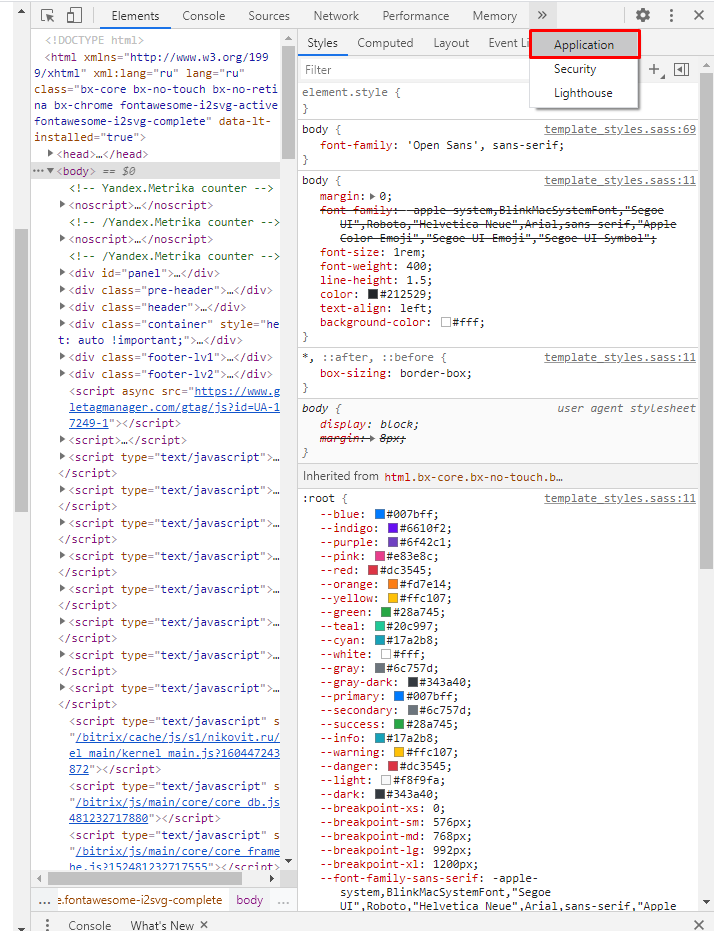Expand the div class="header" node

point(62,306)
